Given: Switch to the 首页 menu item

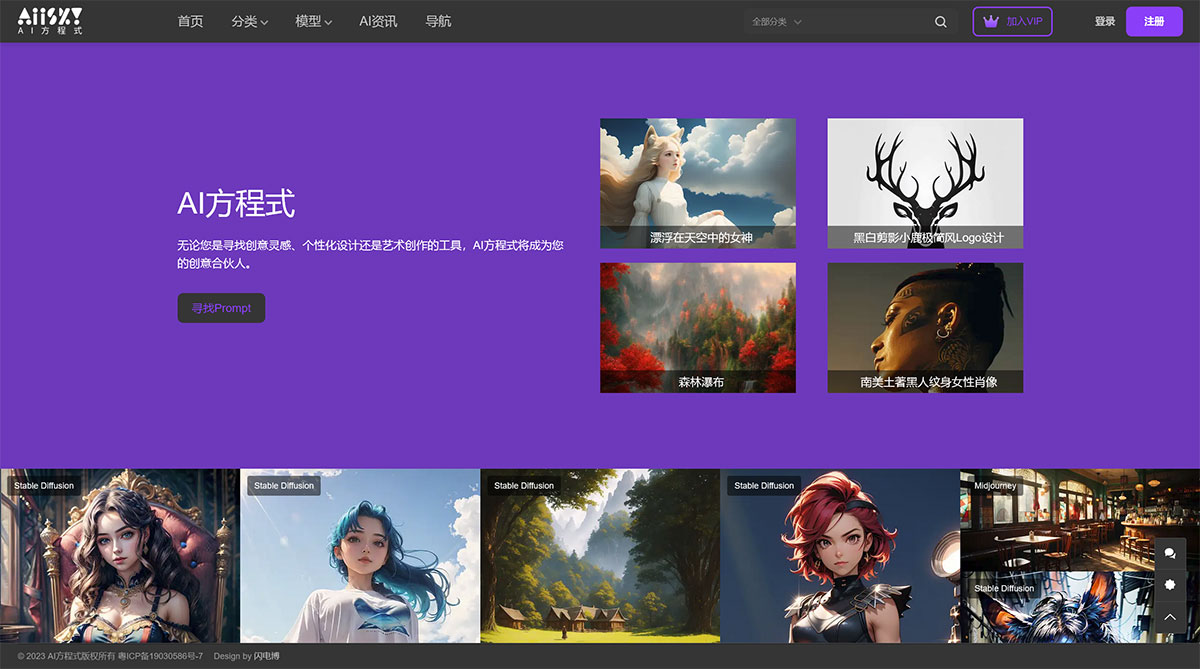Looking at the screenshot, I should [190, 20].
